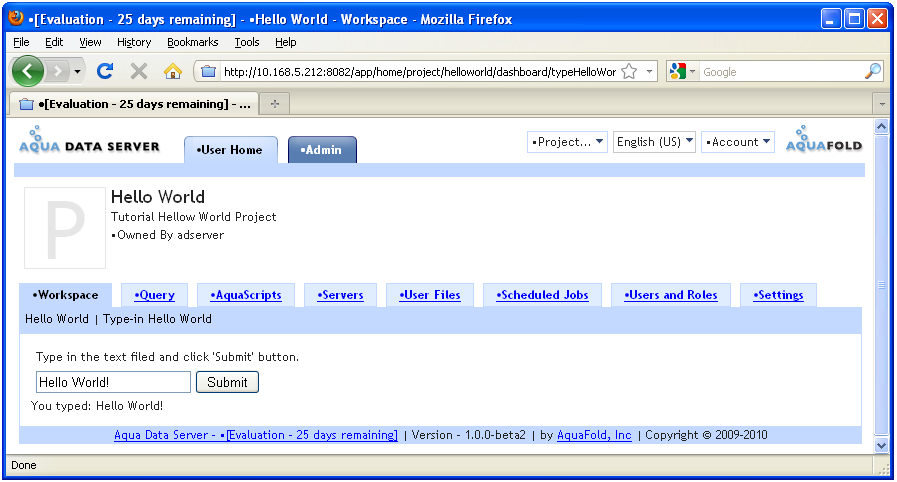
Task: Select the Evaluation browser tab
Action: click(x=134, y=104)
